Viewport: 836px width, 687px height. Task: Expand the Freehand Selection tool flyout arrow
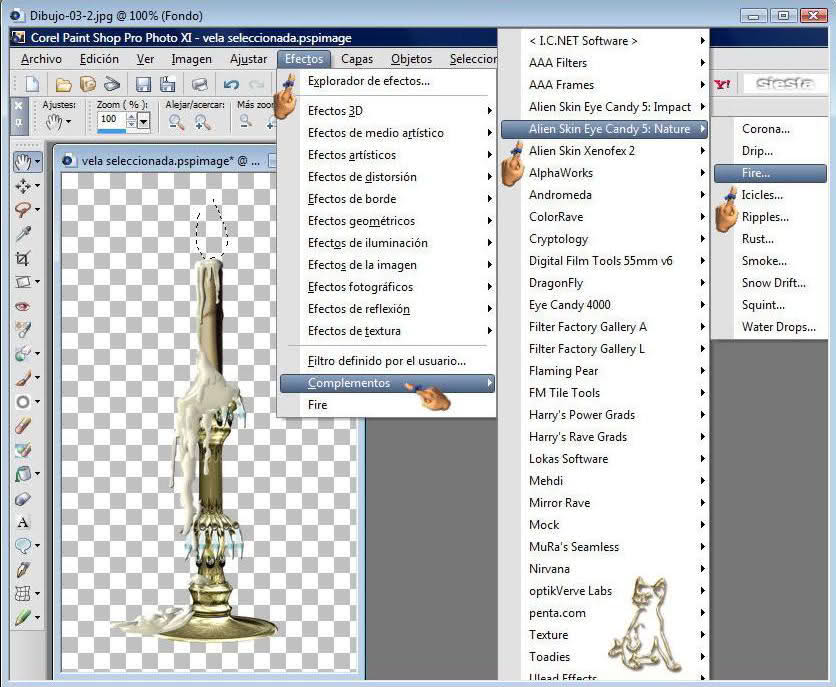point(37,209)
